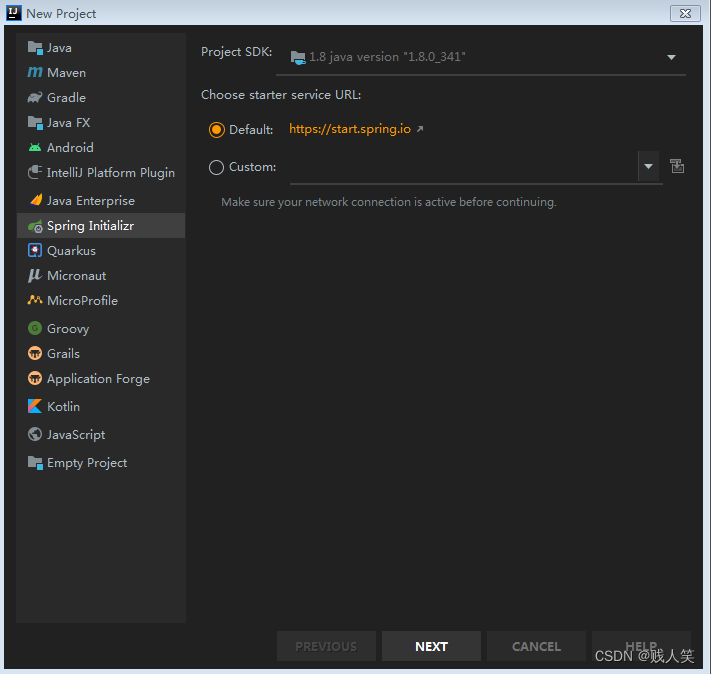Click the Kotlin logo icon
711x674 pixels.
(35, 406)
